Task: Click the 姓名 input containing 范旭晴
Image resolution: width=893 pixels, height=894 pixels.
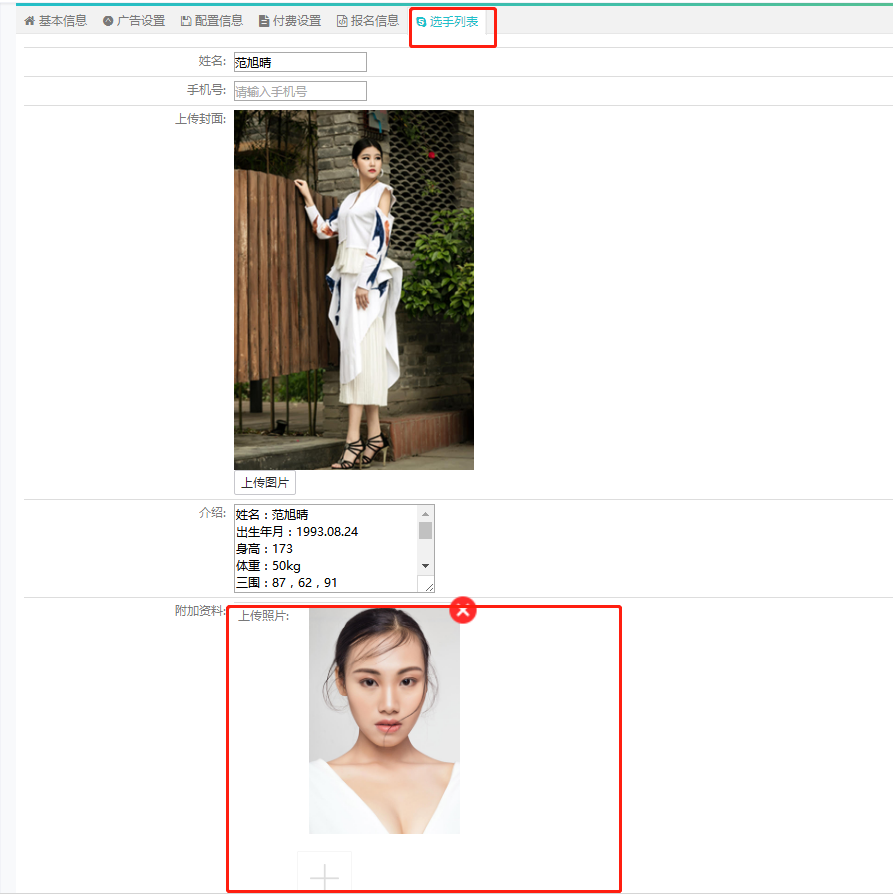Action: tap(300, 62)
